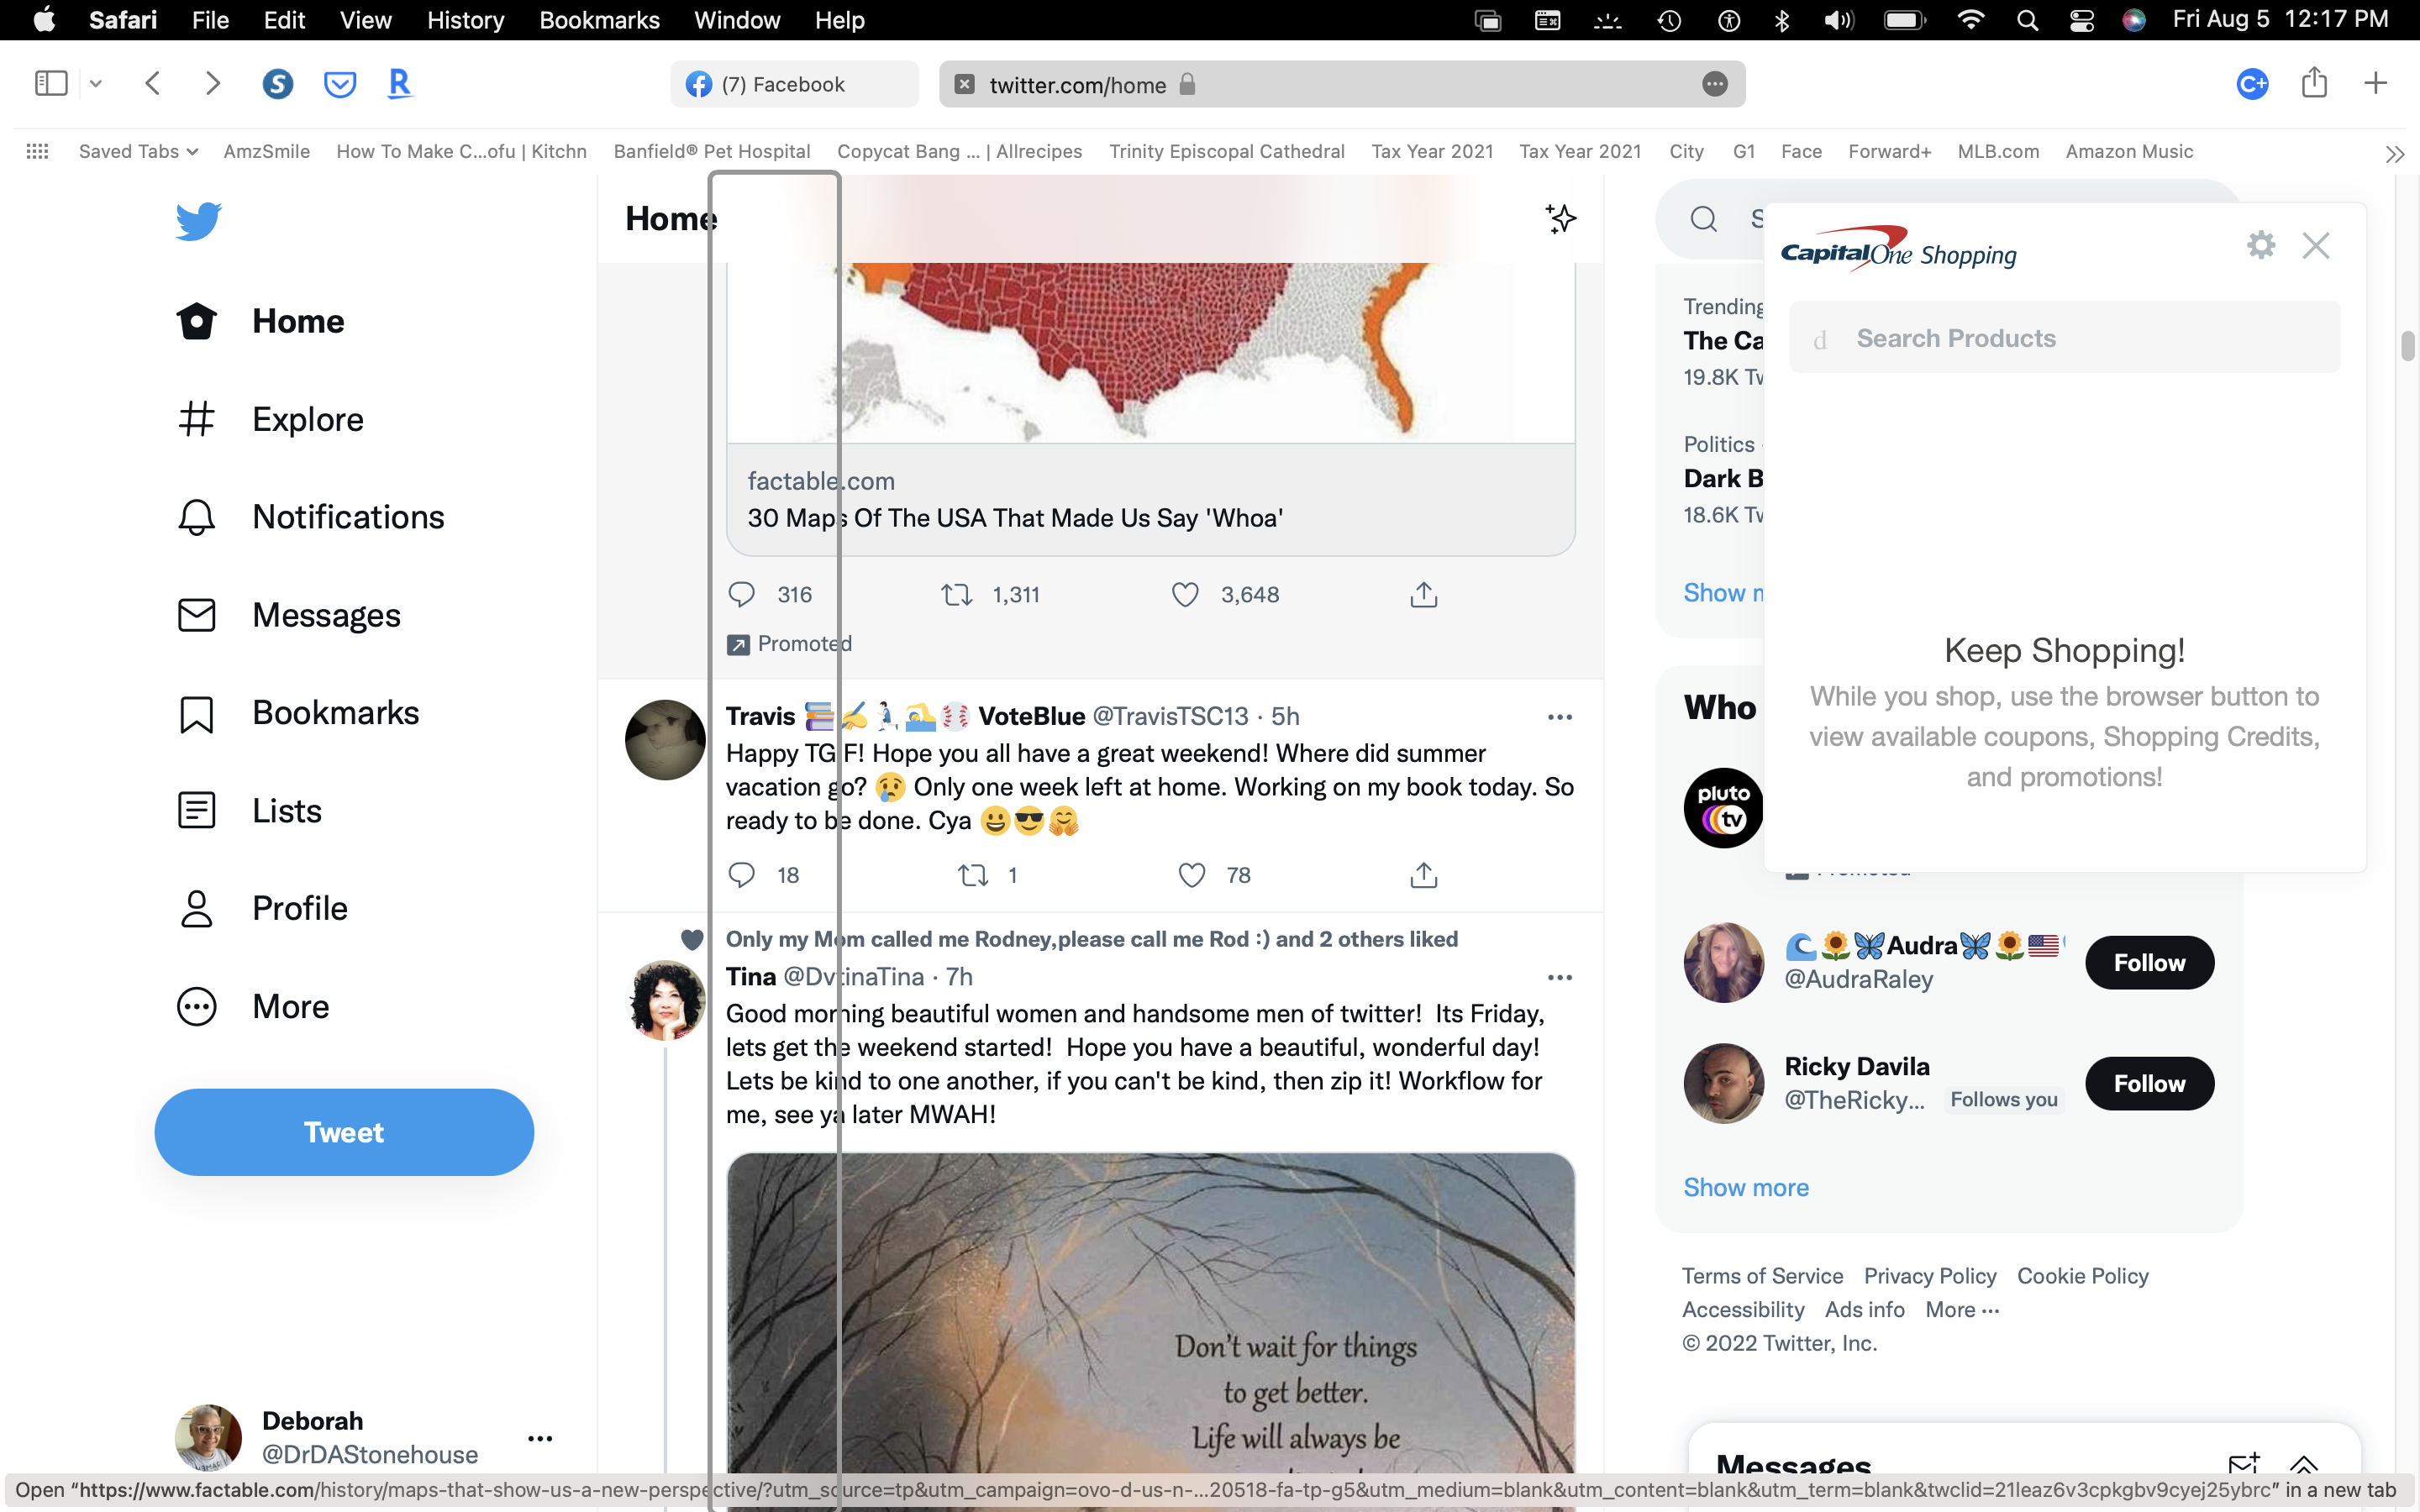This screenshot has width=2420, height=1512.
Task: Expand Saved Tabs bookmarks dropdown
Action: pyautogui.click(x=138, y=151)
